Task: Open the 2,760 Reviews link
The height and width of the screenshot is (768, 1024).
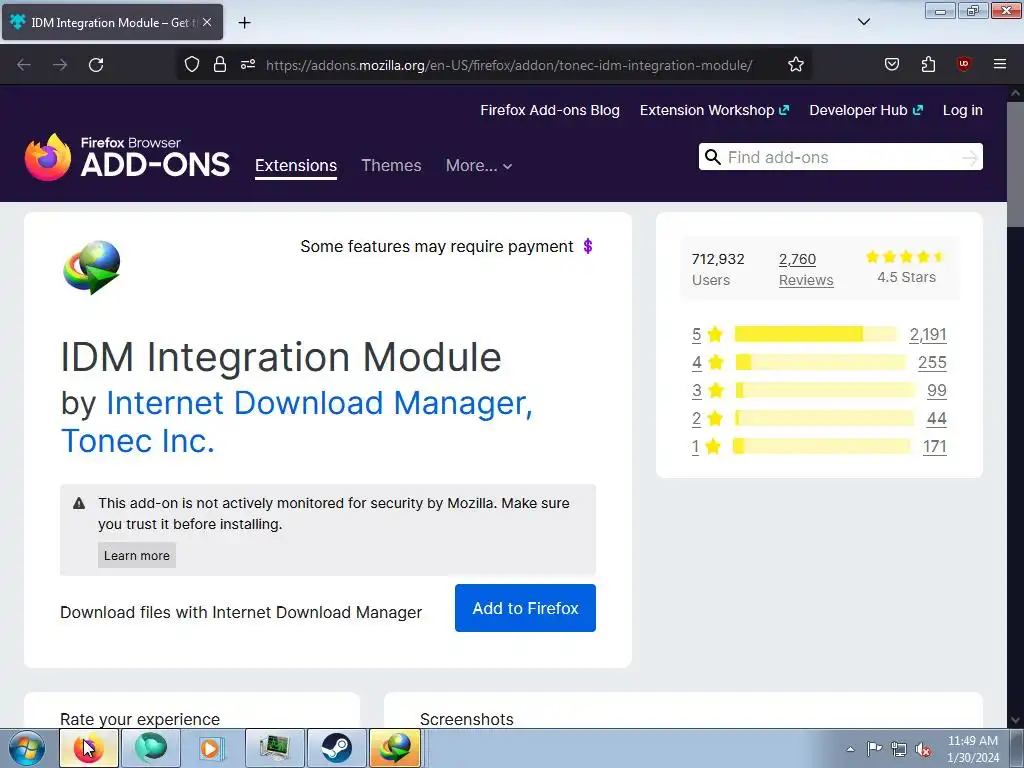Action: coord(806,269)
